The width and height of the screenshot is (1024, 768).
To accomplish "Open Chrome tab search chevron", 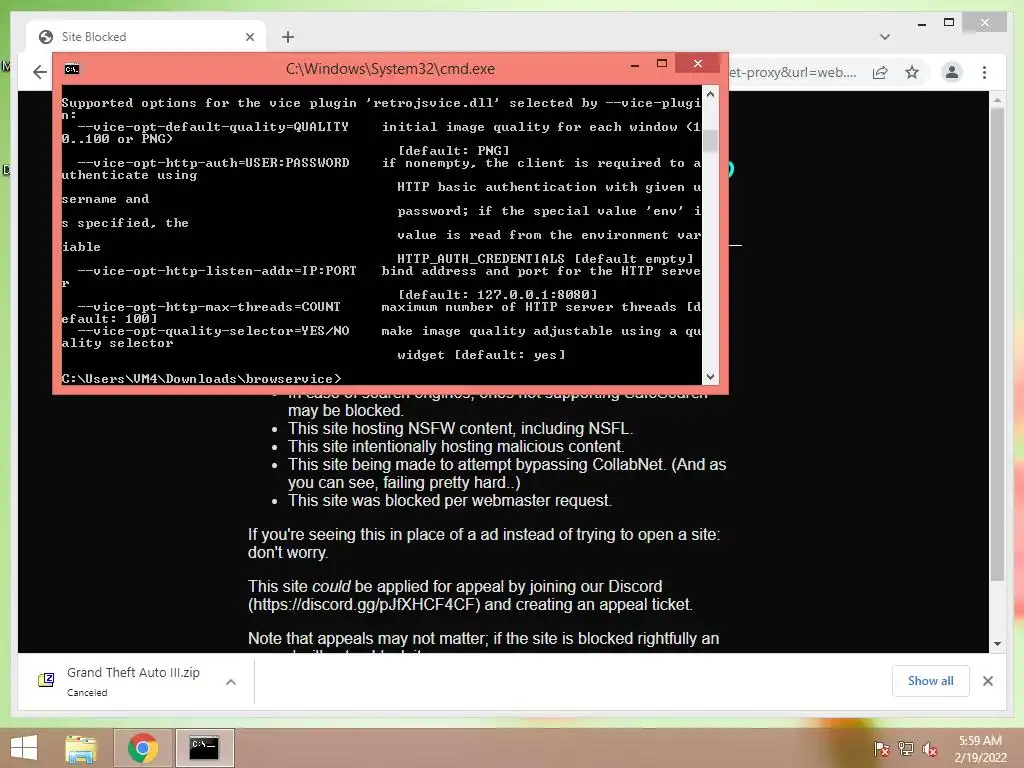I will pos(885,37).
